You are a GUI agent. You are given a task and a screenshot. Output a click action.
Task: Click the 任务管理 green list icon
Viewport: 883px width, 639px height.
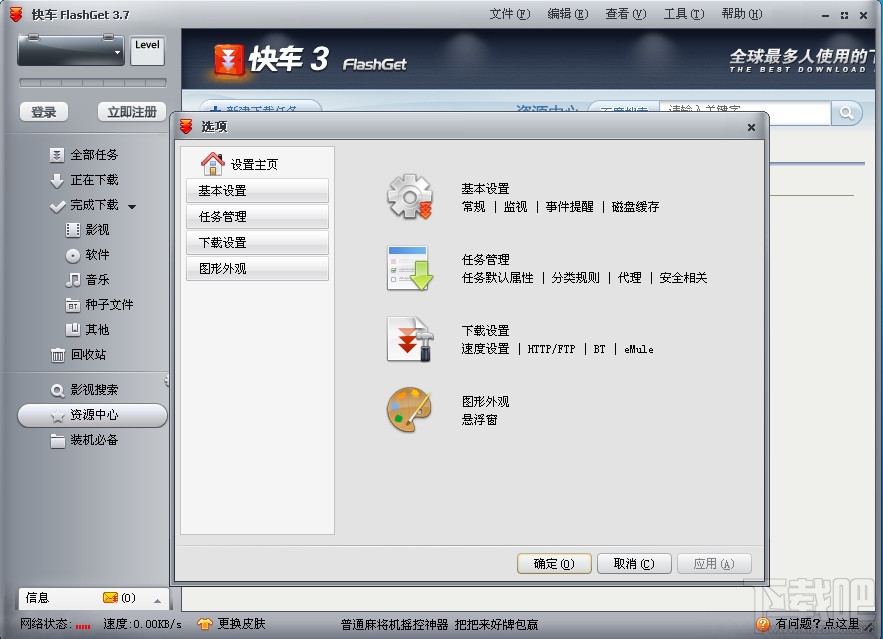tap(410, 268)
